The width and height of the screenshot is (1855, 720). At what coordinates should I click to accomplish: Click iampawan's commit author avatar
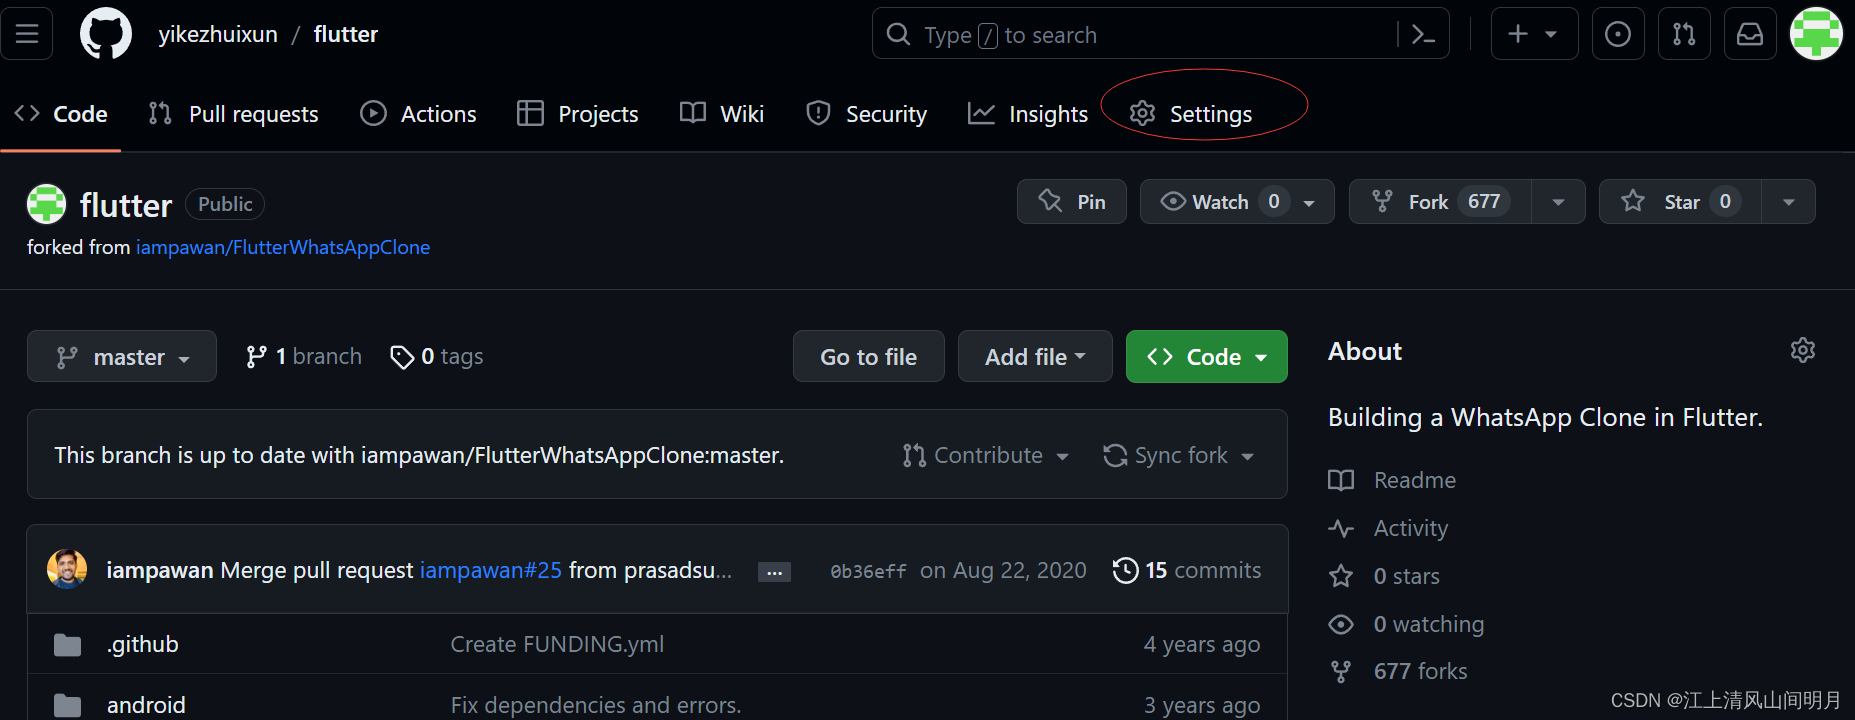67,569
